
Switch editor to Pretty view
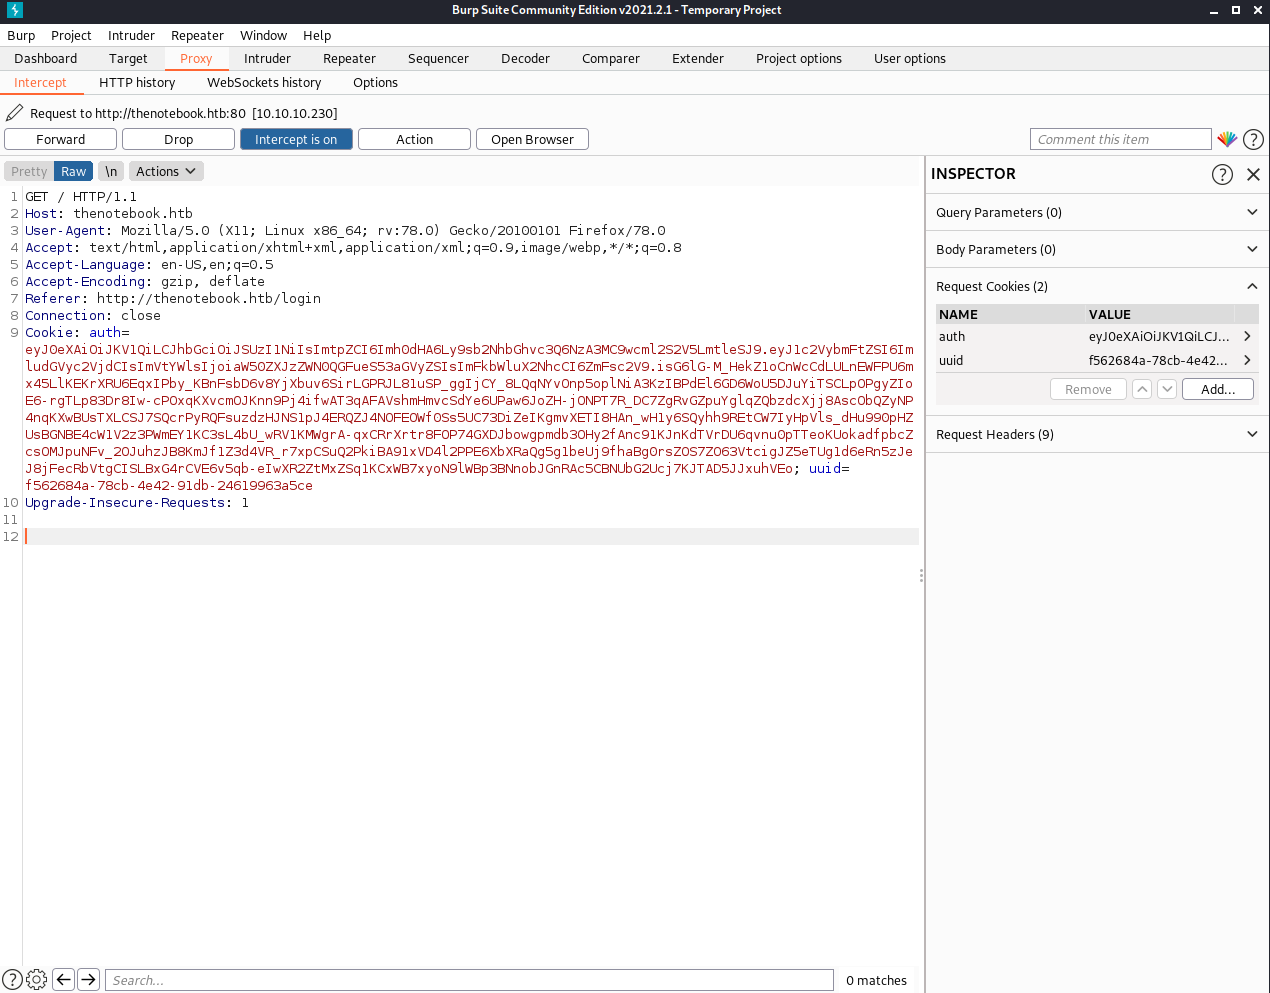point(29,171)
